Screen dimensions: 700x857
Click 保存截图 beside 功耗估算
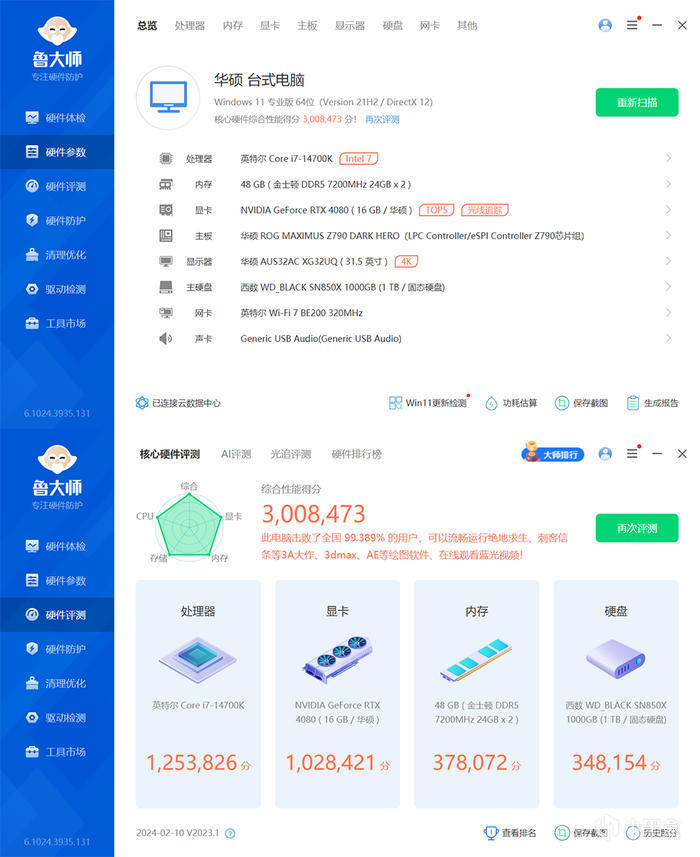(581, 403)
